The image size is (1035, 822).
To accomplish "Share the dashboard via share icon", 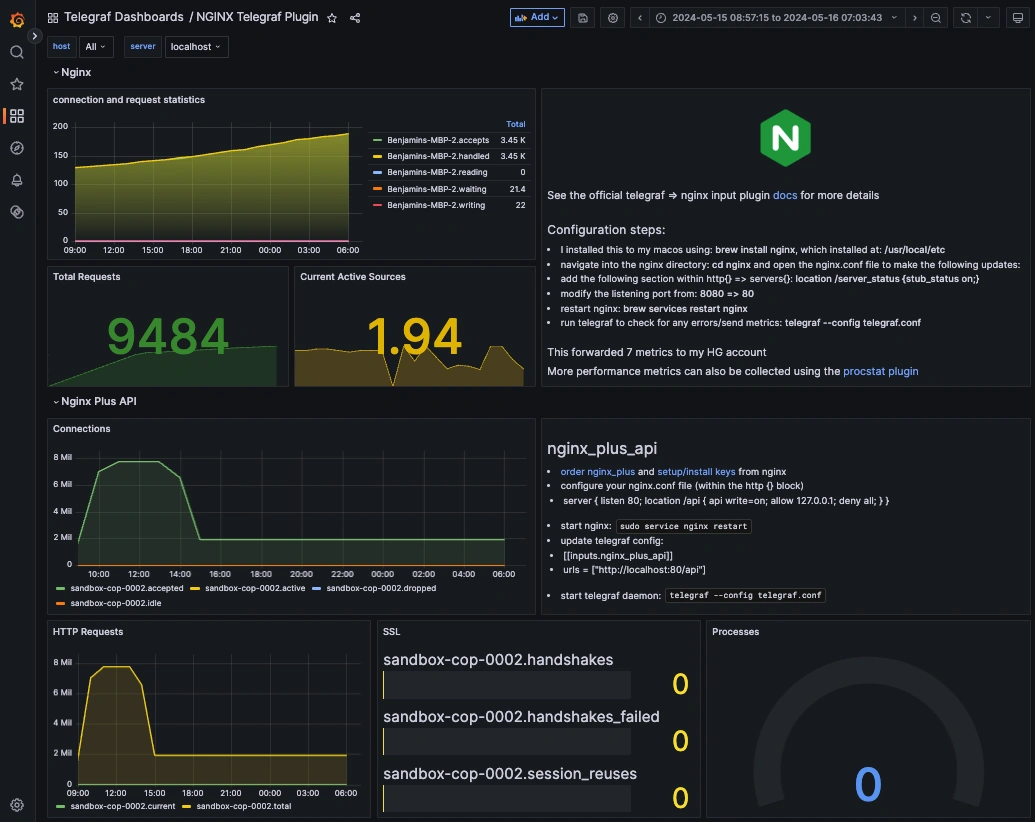I will (354, 18).
